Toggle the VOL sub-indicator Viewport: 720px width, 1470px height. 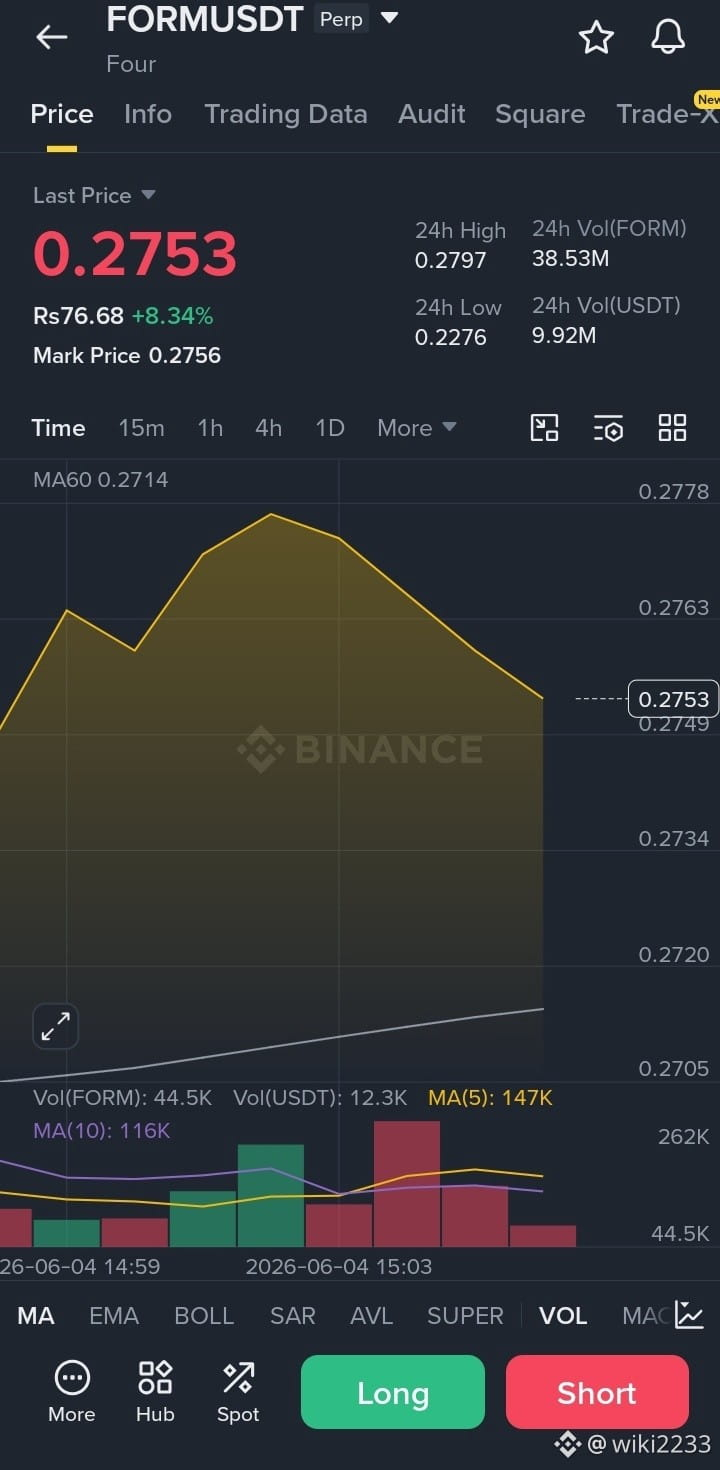pyautogui.click(x=563, y=1315)
